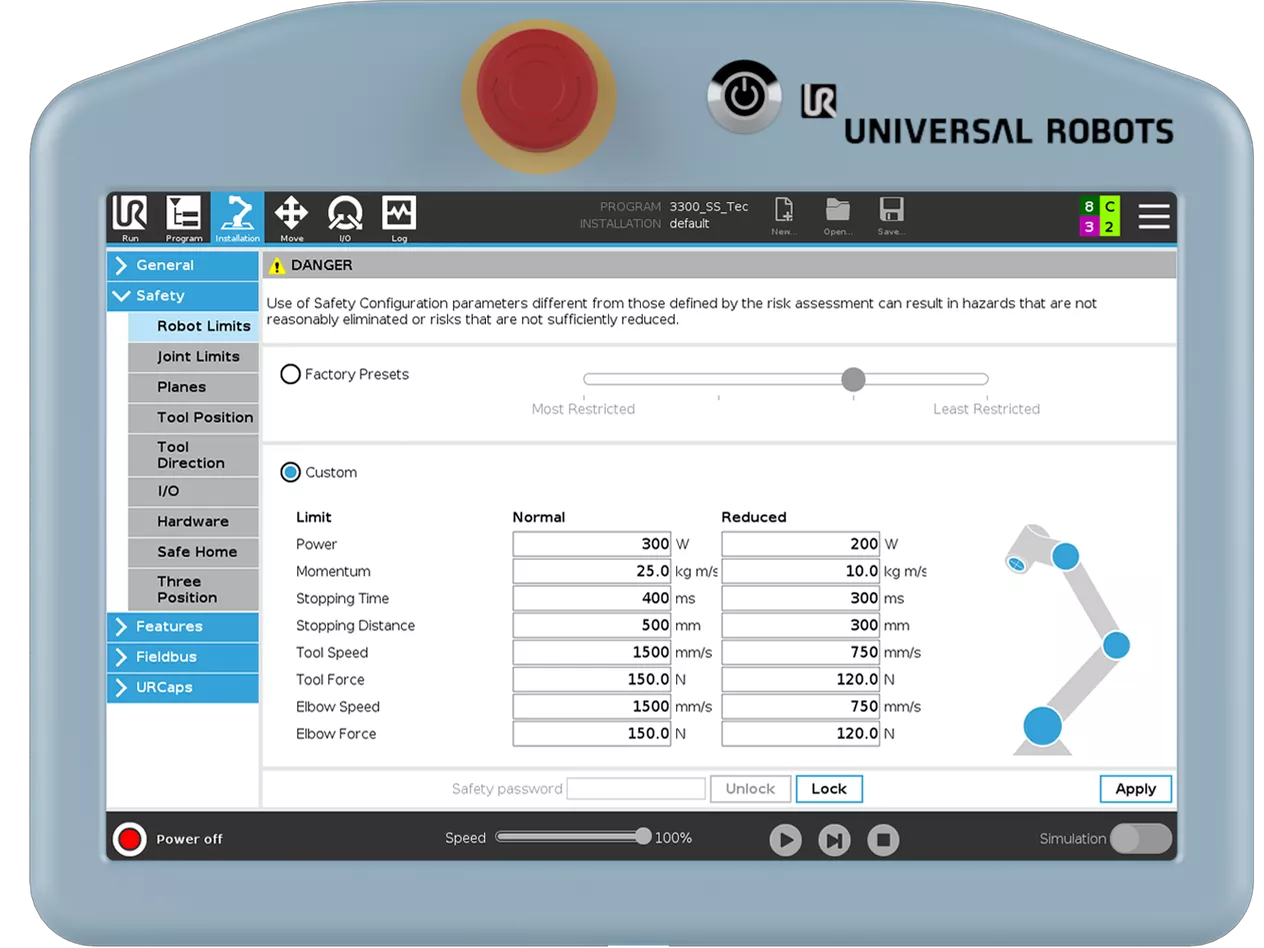Select the Custom radio button
This screenshot has width=1264, height=948.
291,472
